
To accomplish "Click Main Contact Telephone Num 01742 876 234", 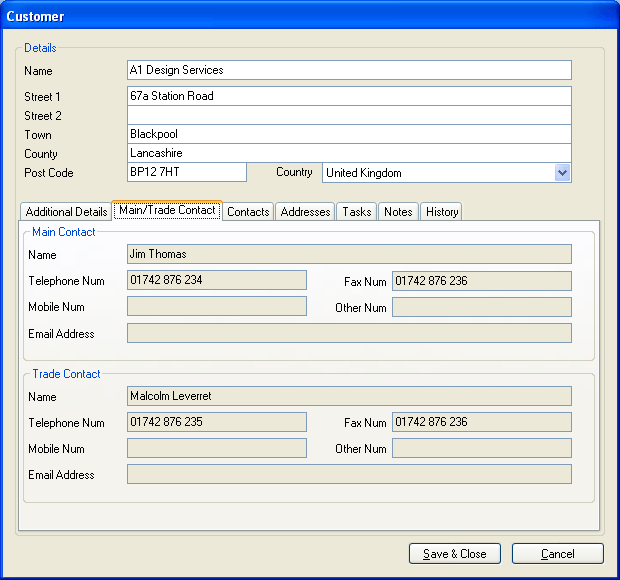I will tap(217, 280).
